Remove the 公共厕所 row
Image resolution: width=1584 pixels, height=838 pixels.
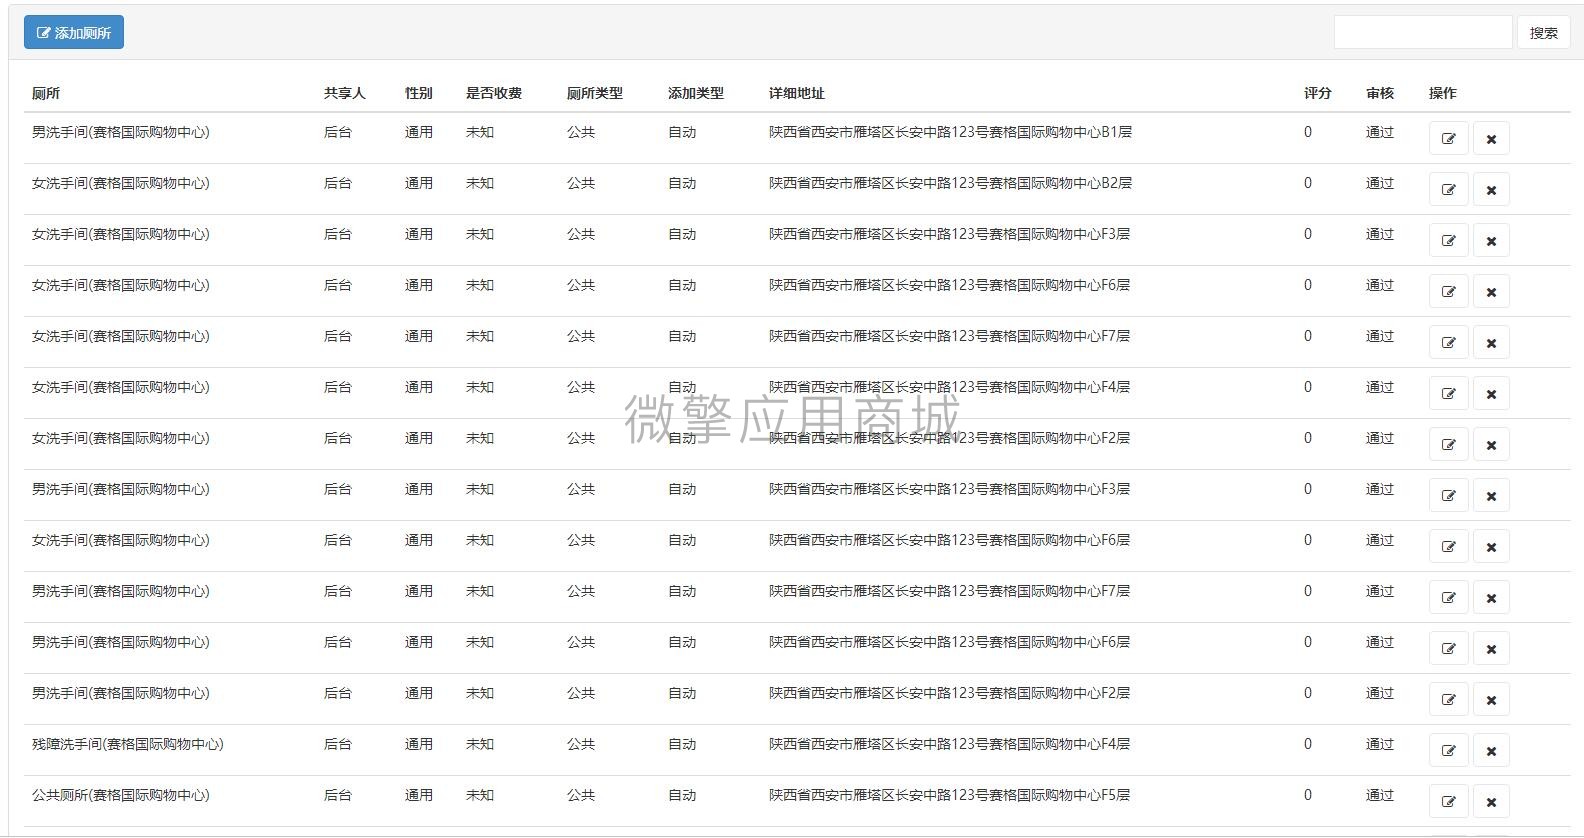click(x=1491, y=802)
